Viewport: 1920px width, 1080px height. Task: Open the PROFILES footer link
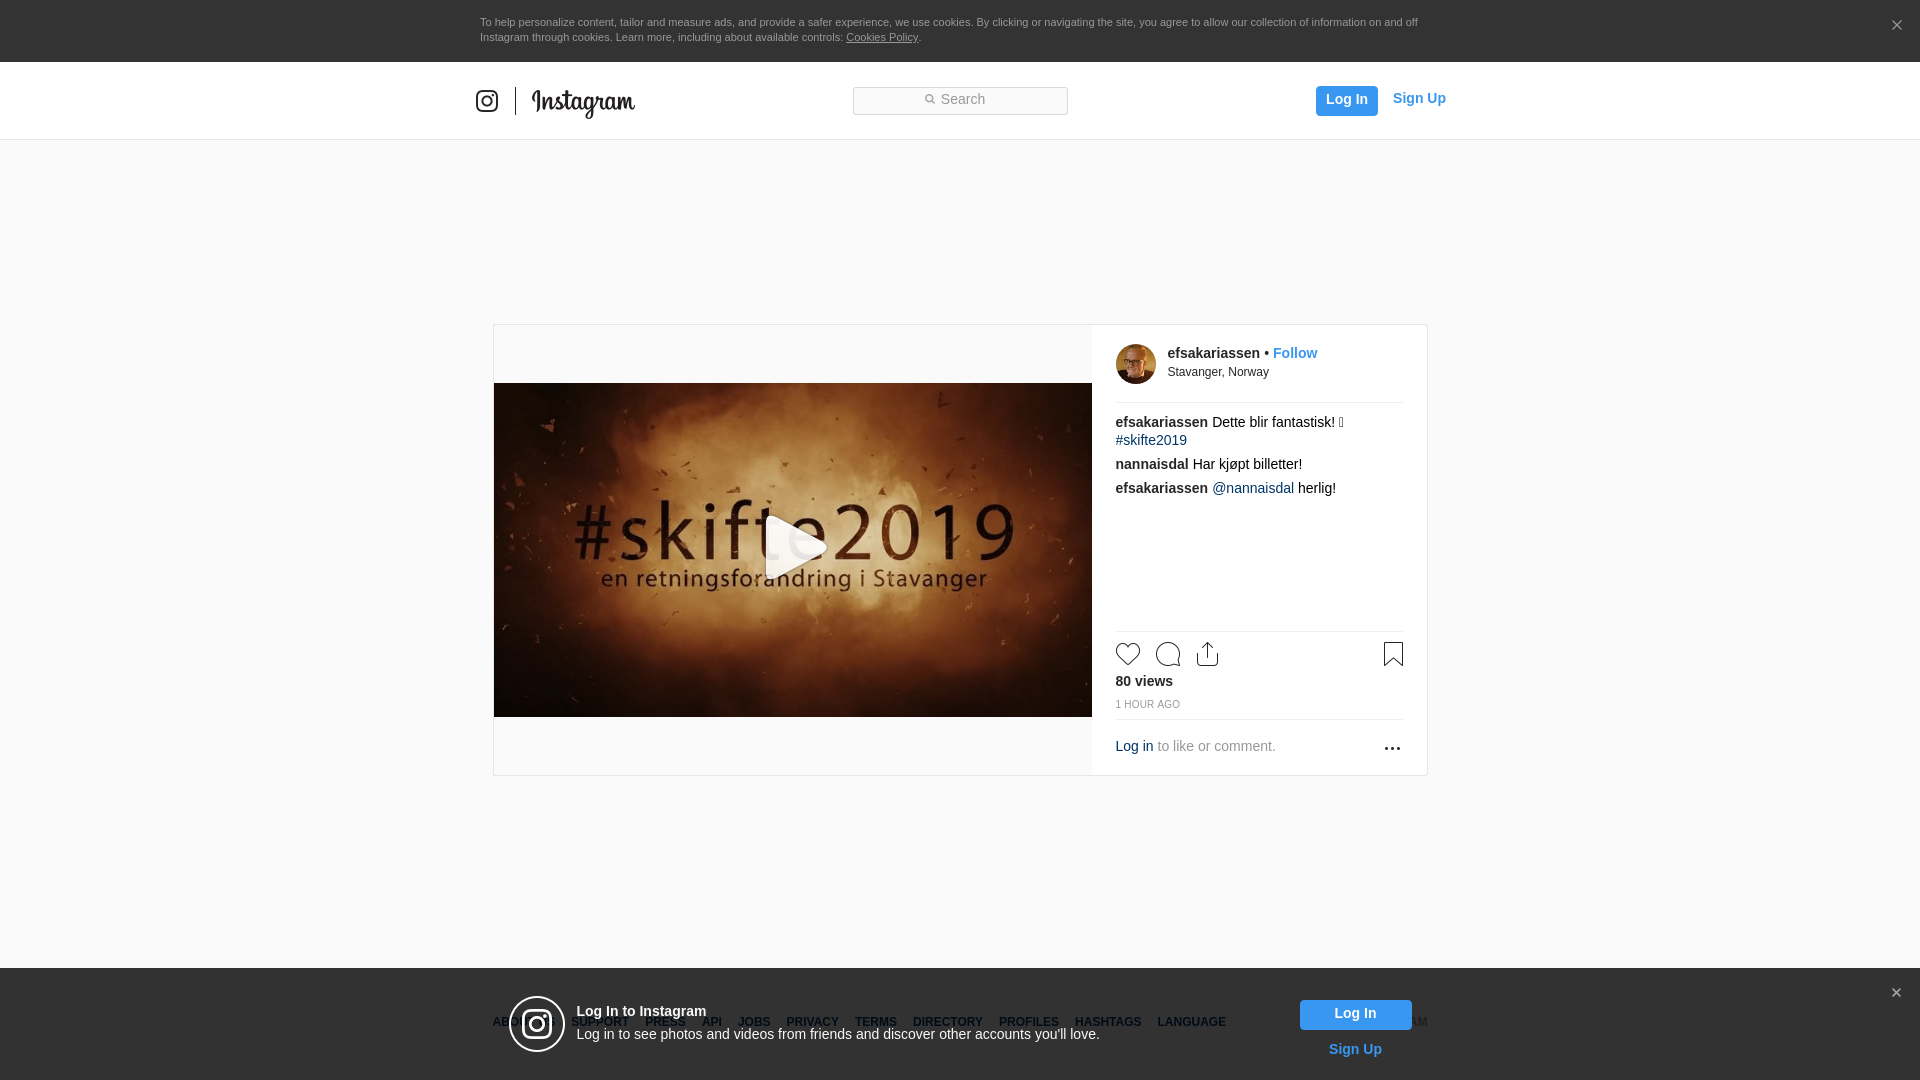1028,1022
